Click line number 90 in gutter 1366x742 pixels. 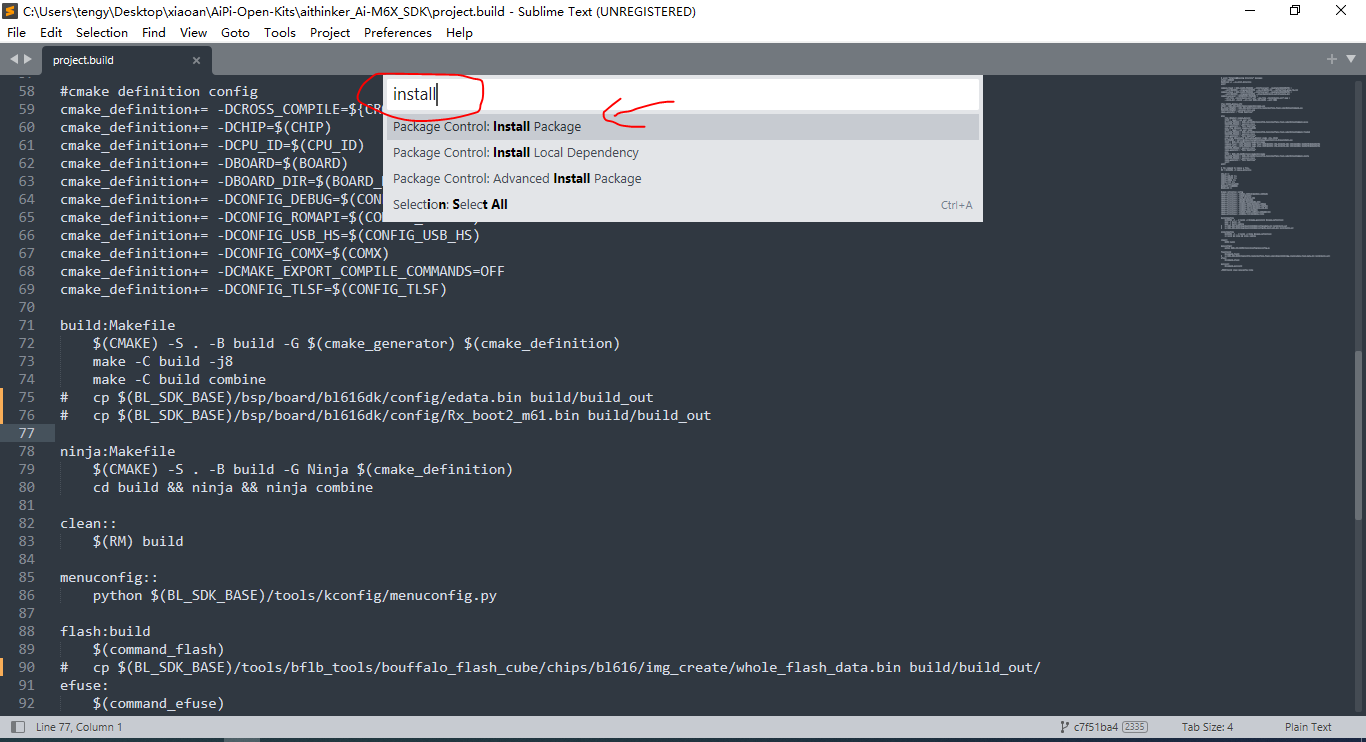27,667
